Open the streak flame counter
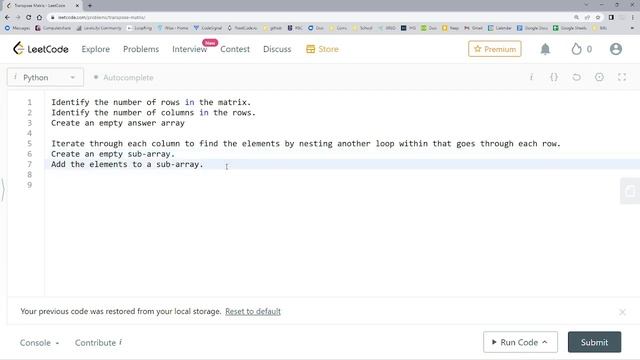 tap(581, 49)
